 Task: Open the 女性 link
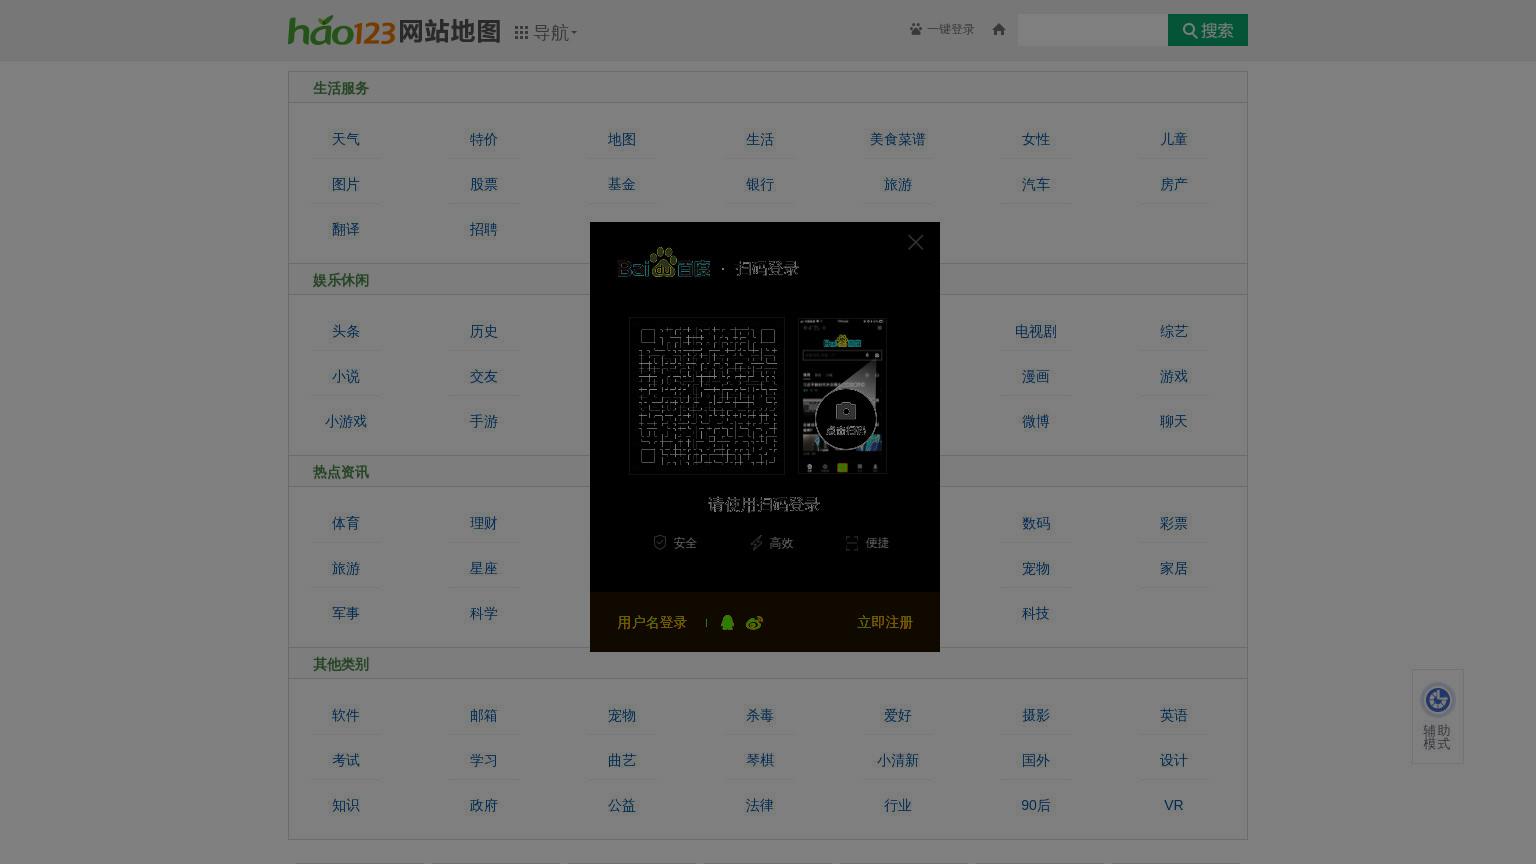point(1036,139)
